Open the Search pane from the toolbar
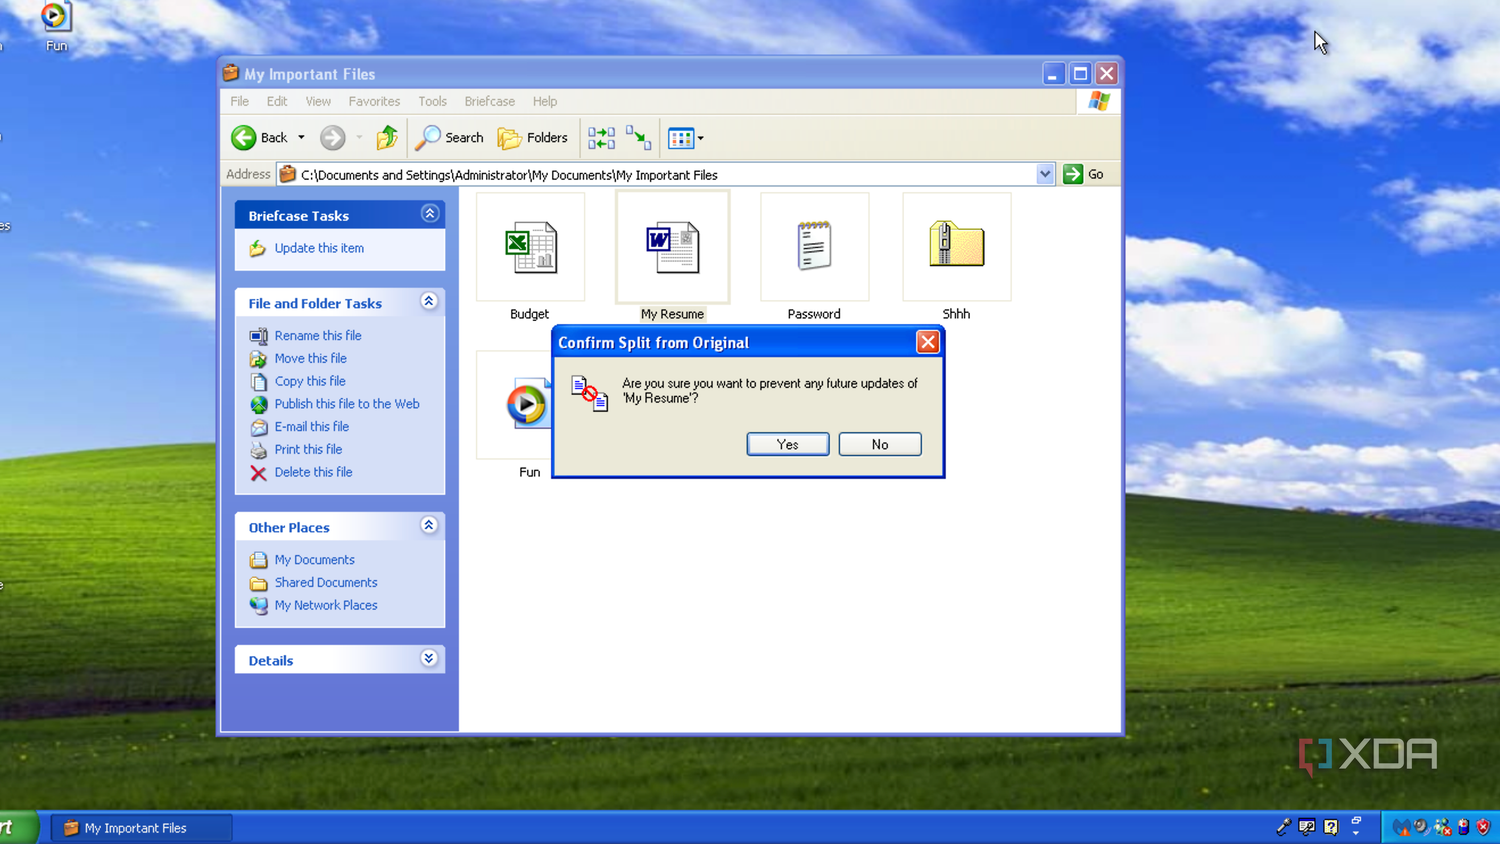This screenshot has height=844, width=1500. [449, 137]
